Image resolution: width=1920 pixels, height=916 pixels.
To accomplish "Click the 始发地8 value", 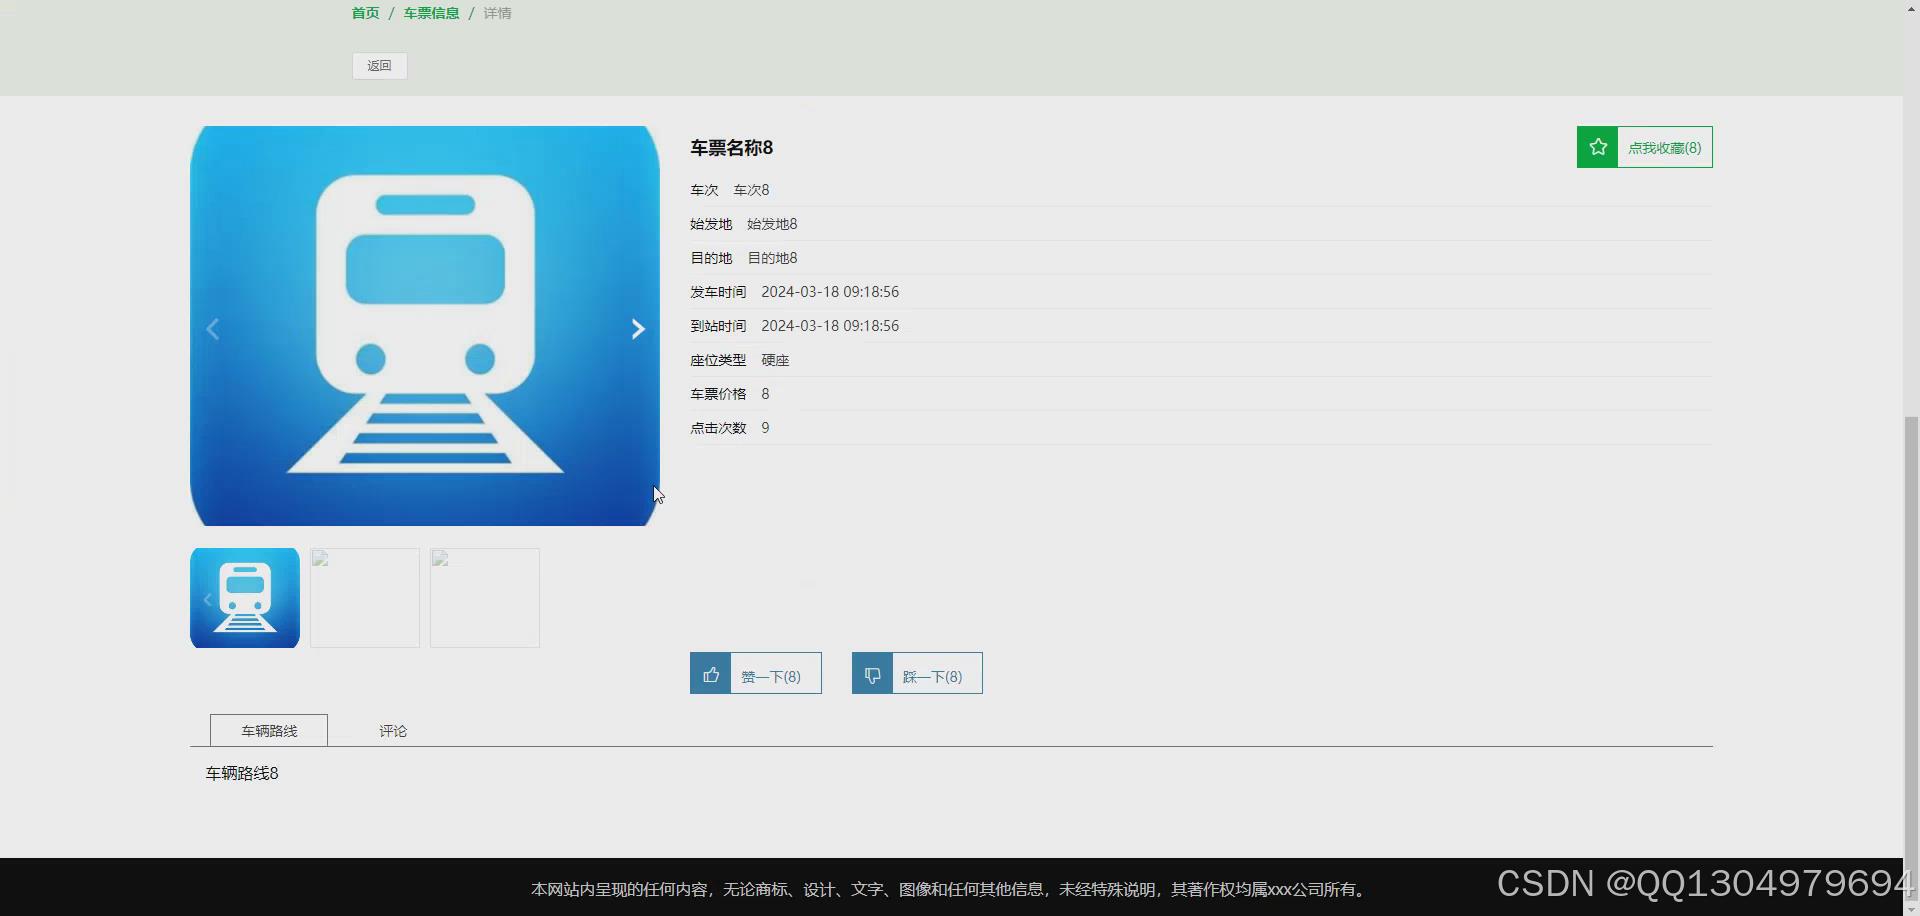I will pos(772,224).
